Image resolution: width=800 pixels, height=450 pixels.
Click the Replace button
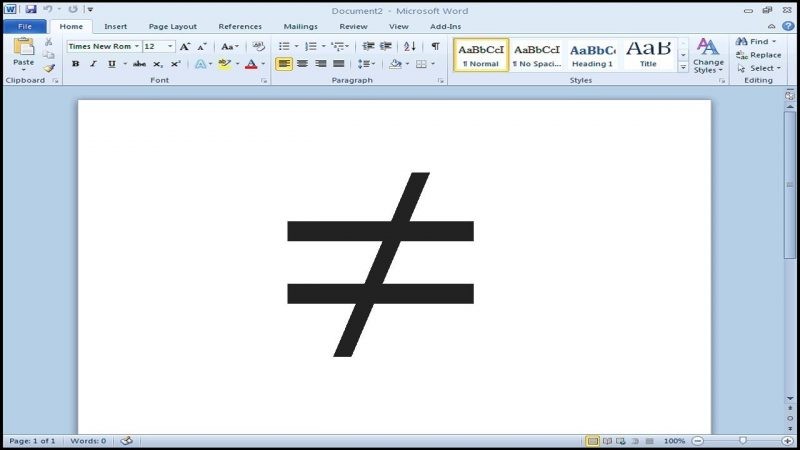[759, 55]
